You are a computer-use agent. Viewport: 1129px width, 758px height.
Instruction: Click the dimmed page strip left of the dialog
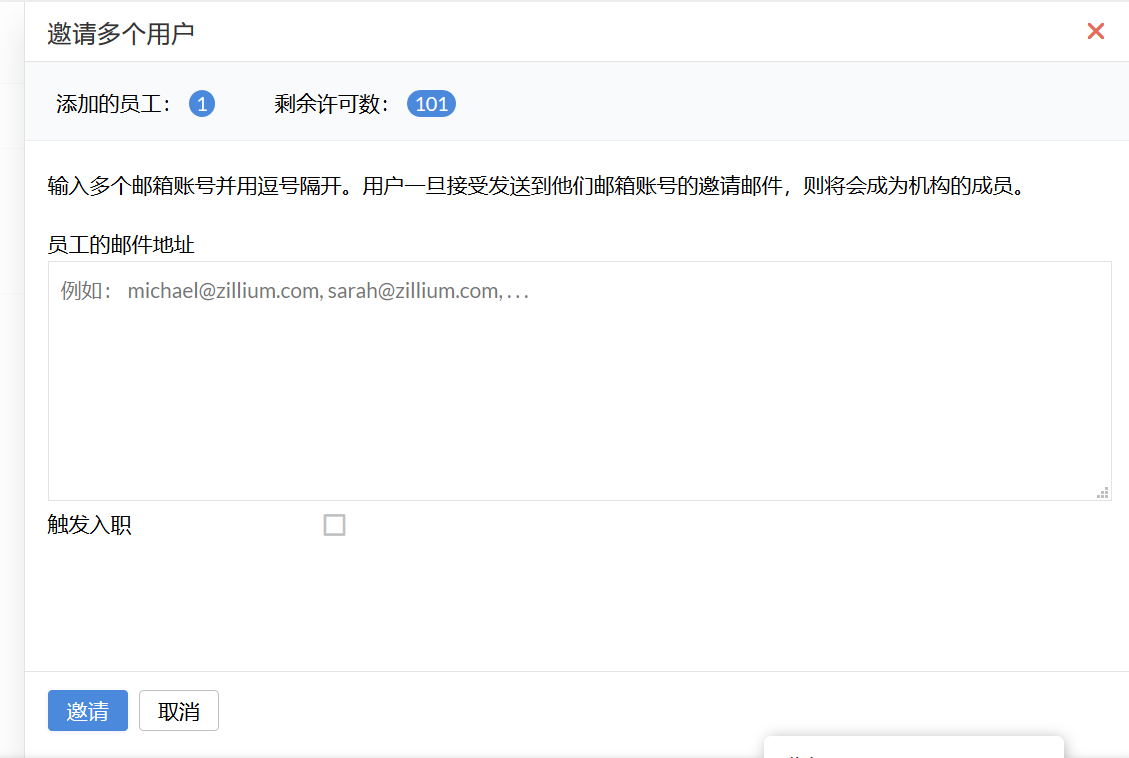(11, 400)
